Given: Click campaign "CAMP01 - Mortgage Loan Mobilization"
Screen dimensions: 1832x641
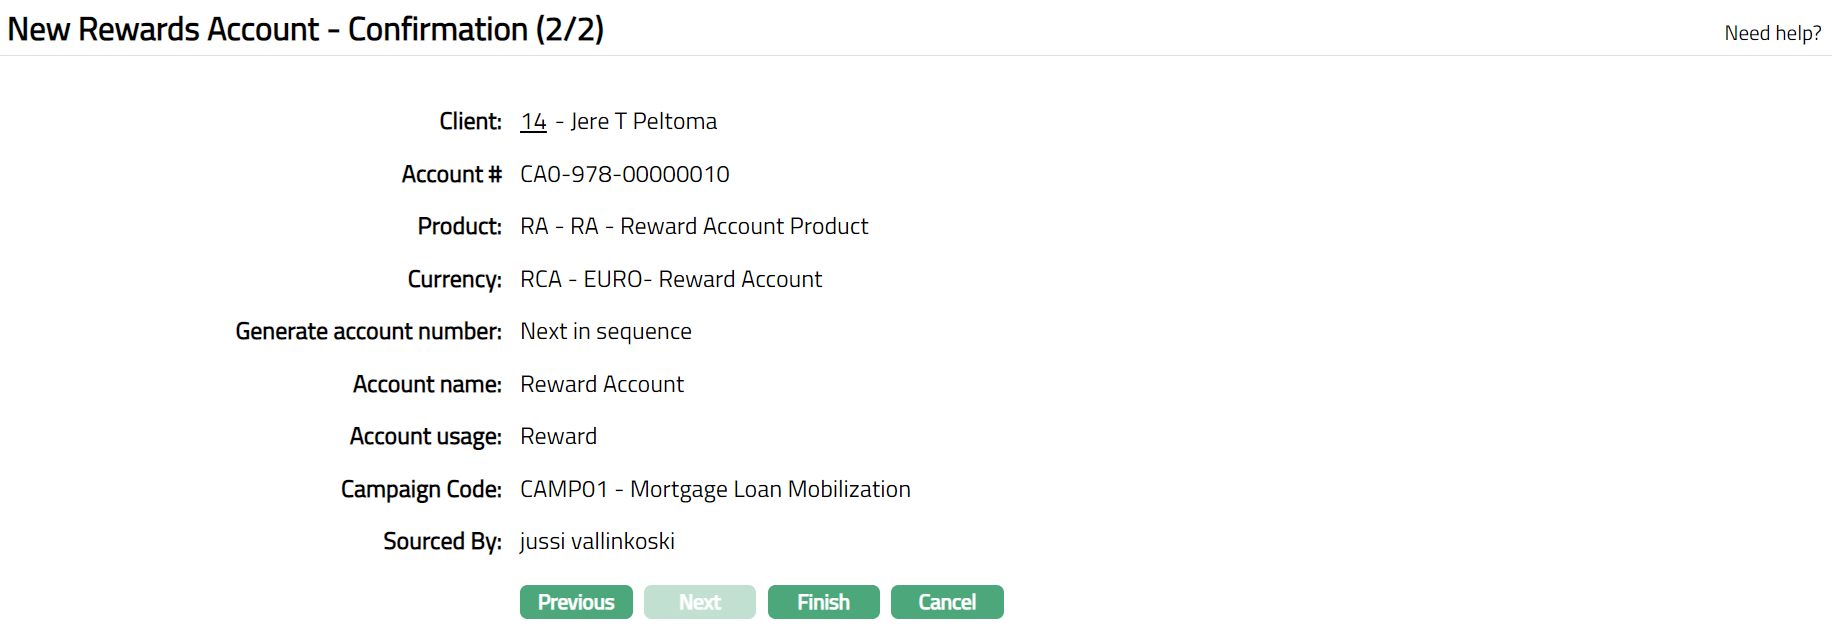Looking at the screenshot, I should click(715, 489).
